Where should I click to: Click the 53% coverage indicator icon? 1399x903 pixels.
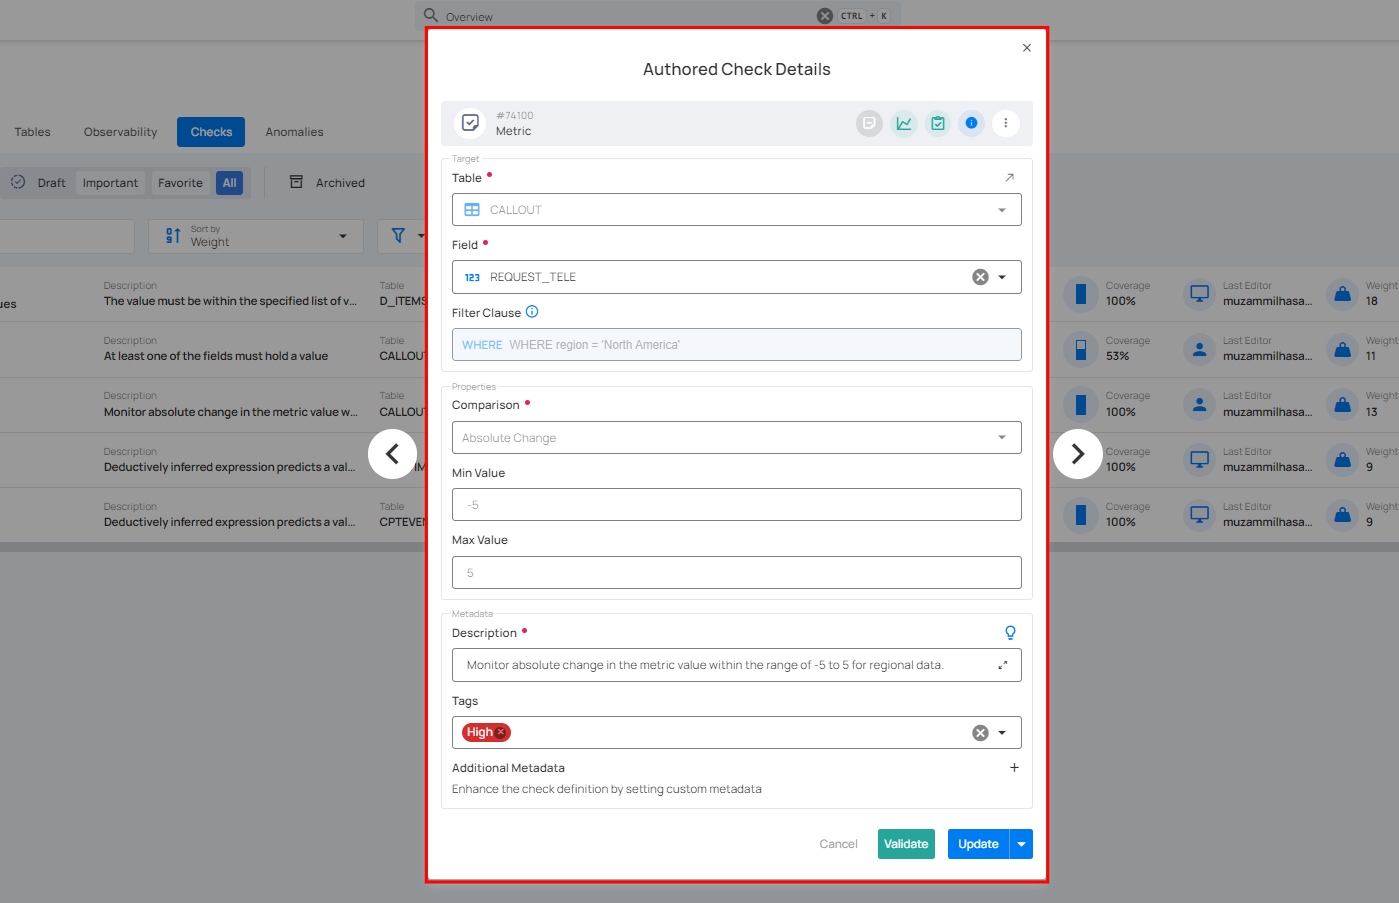(1081, 349)
